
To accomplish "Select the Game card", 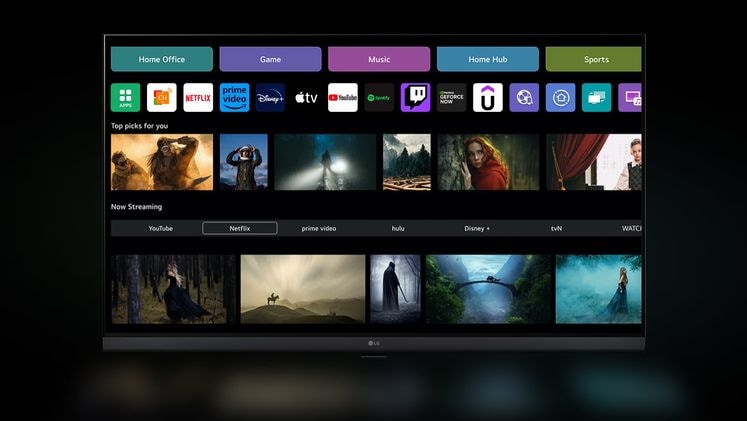I will tap(270, 59).
